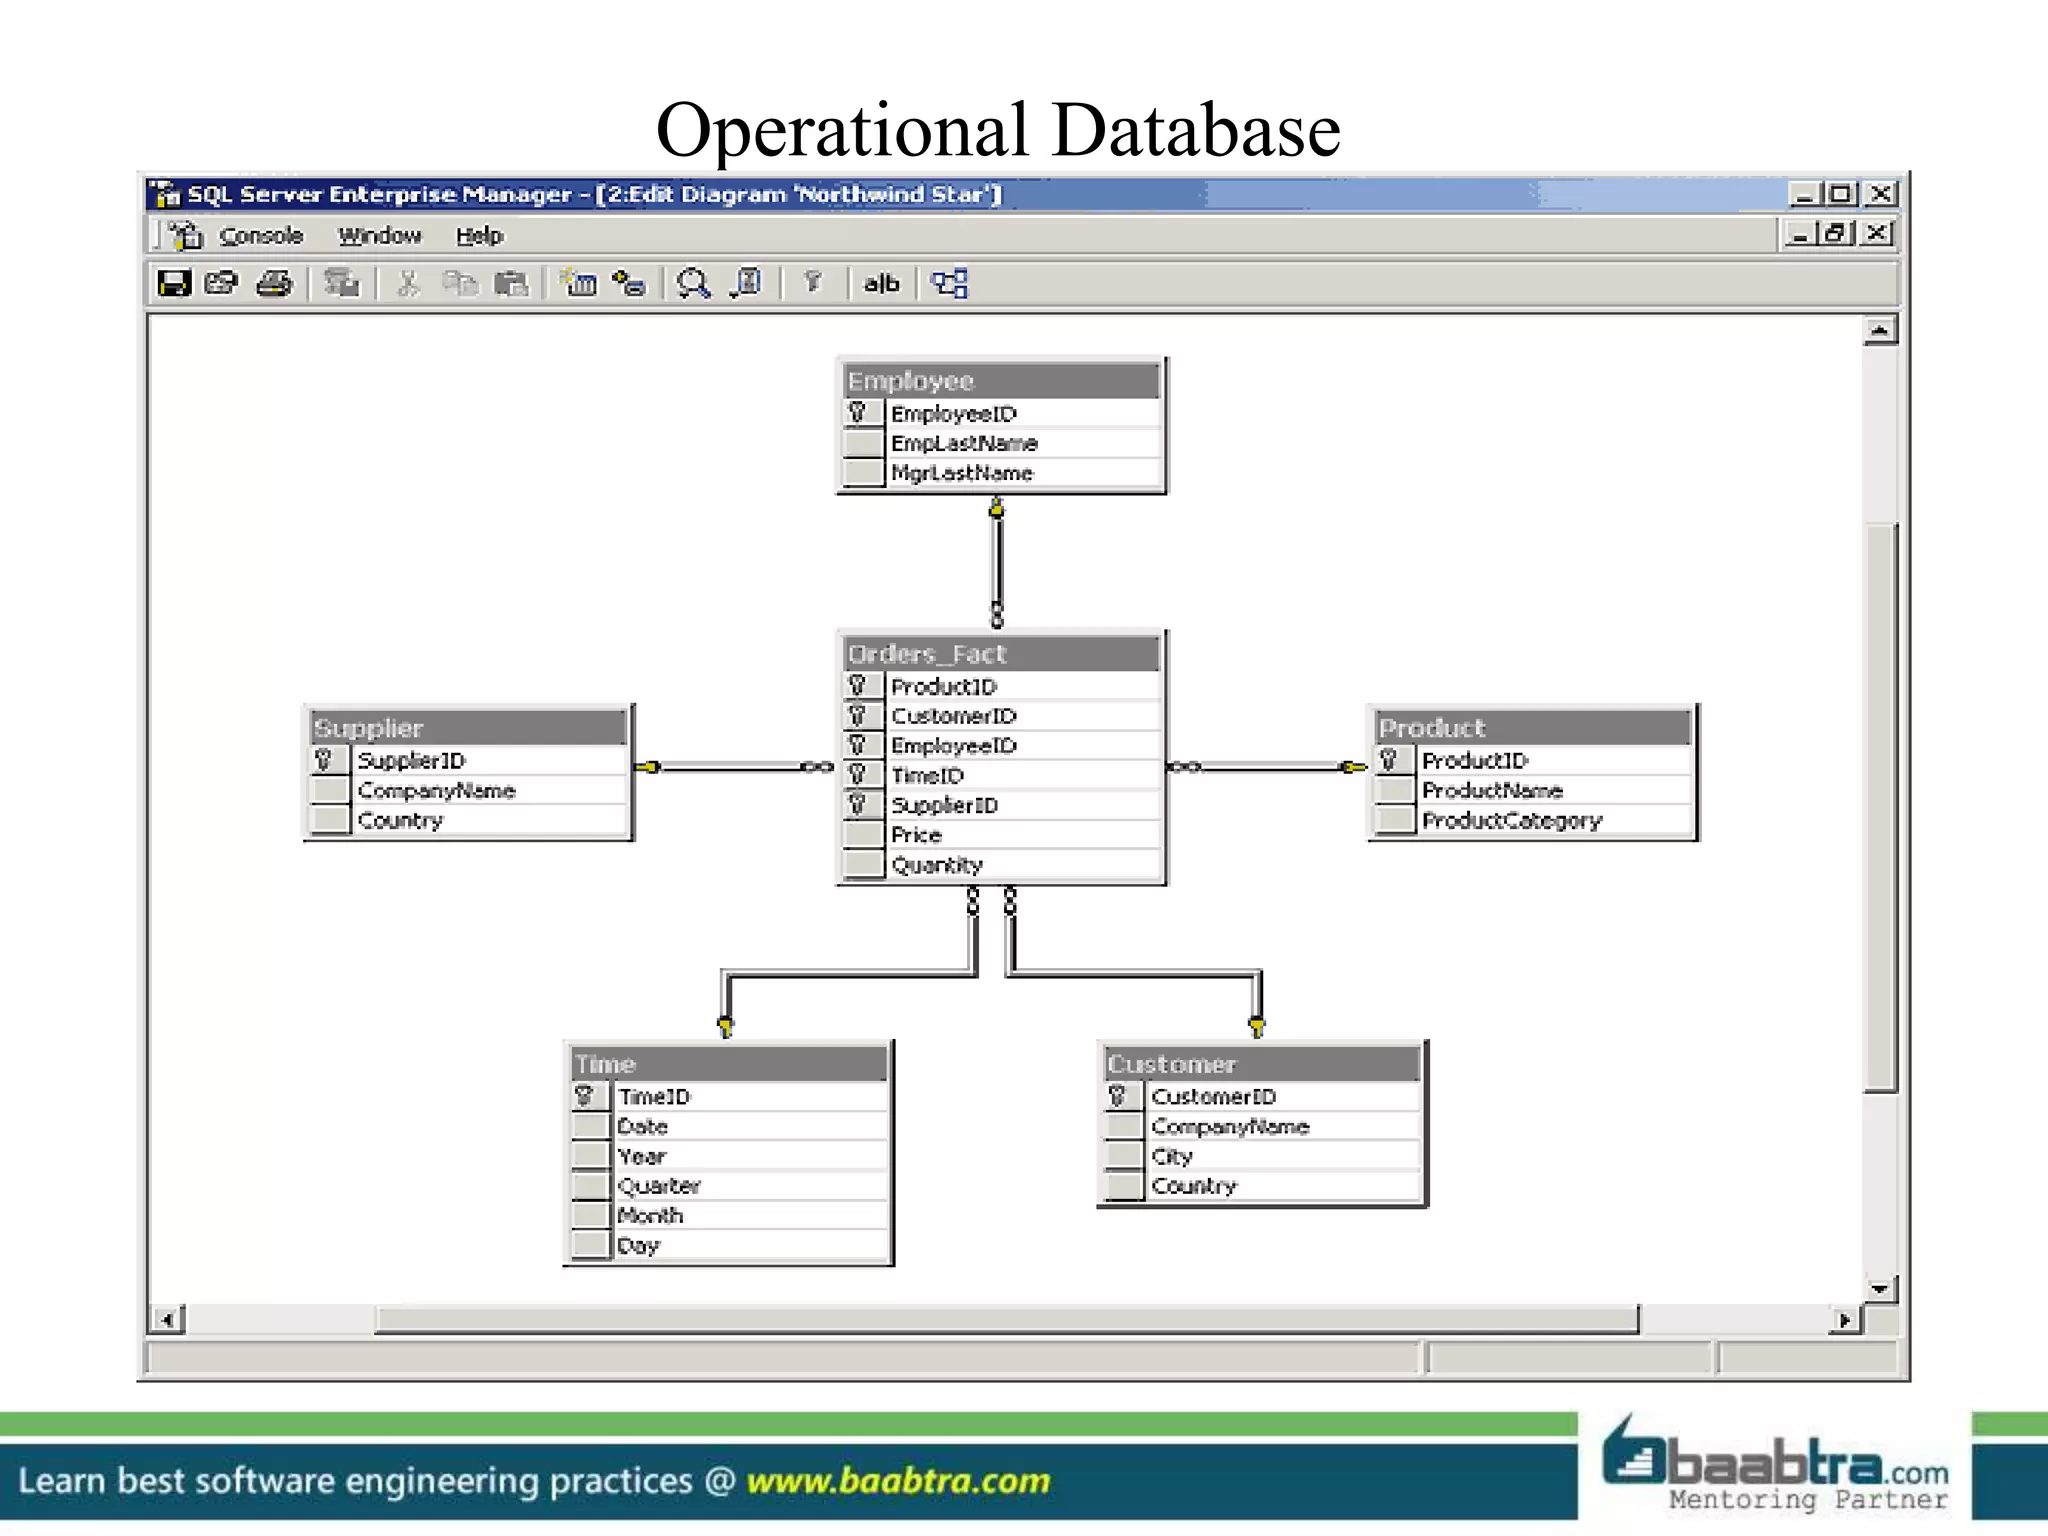Minimize the inner diagram window
Viewport: 2048px width, 1536px height.
coord(1803,234)
